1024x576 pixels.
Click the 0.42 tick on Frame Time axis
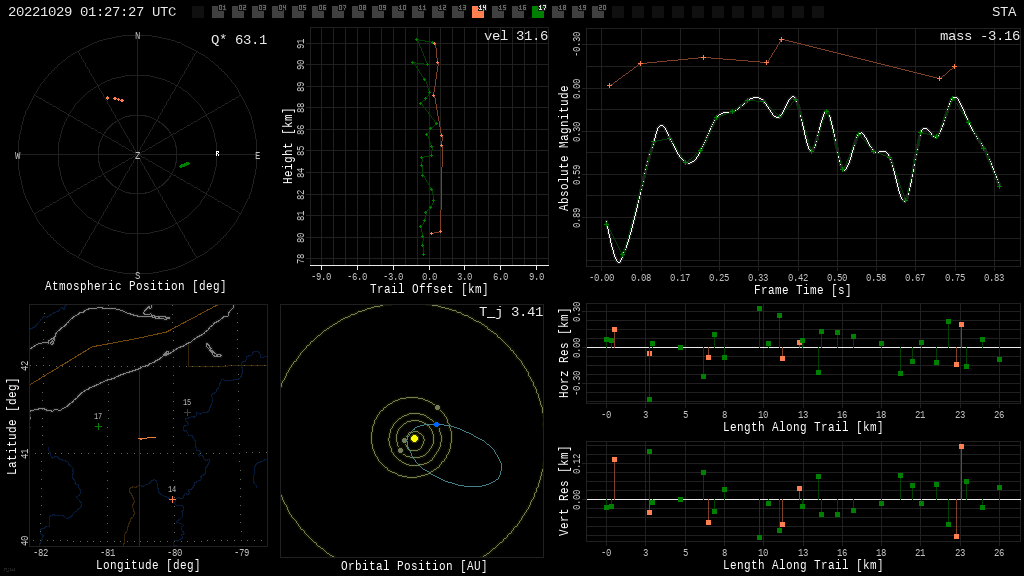pos(797,278)
